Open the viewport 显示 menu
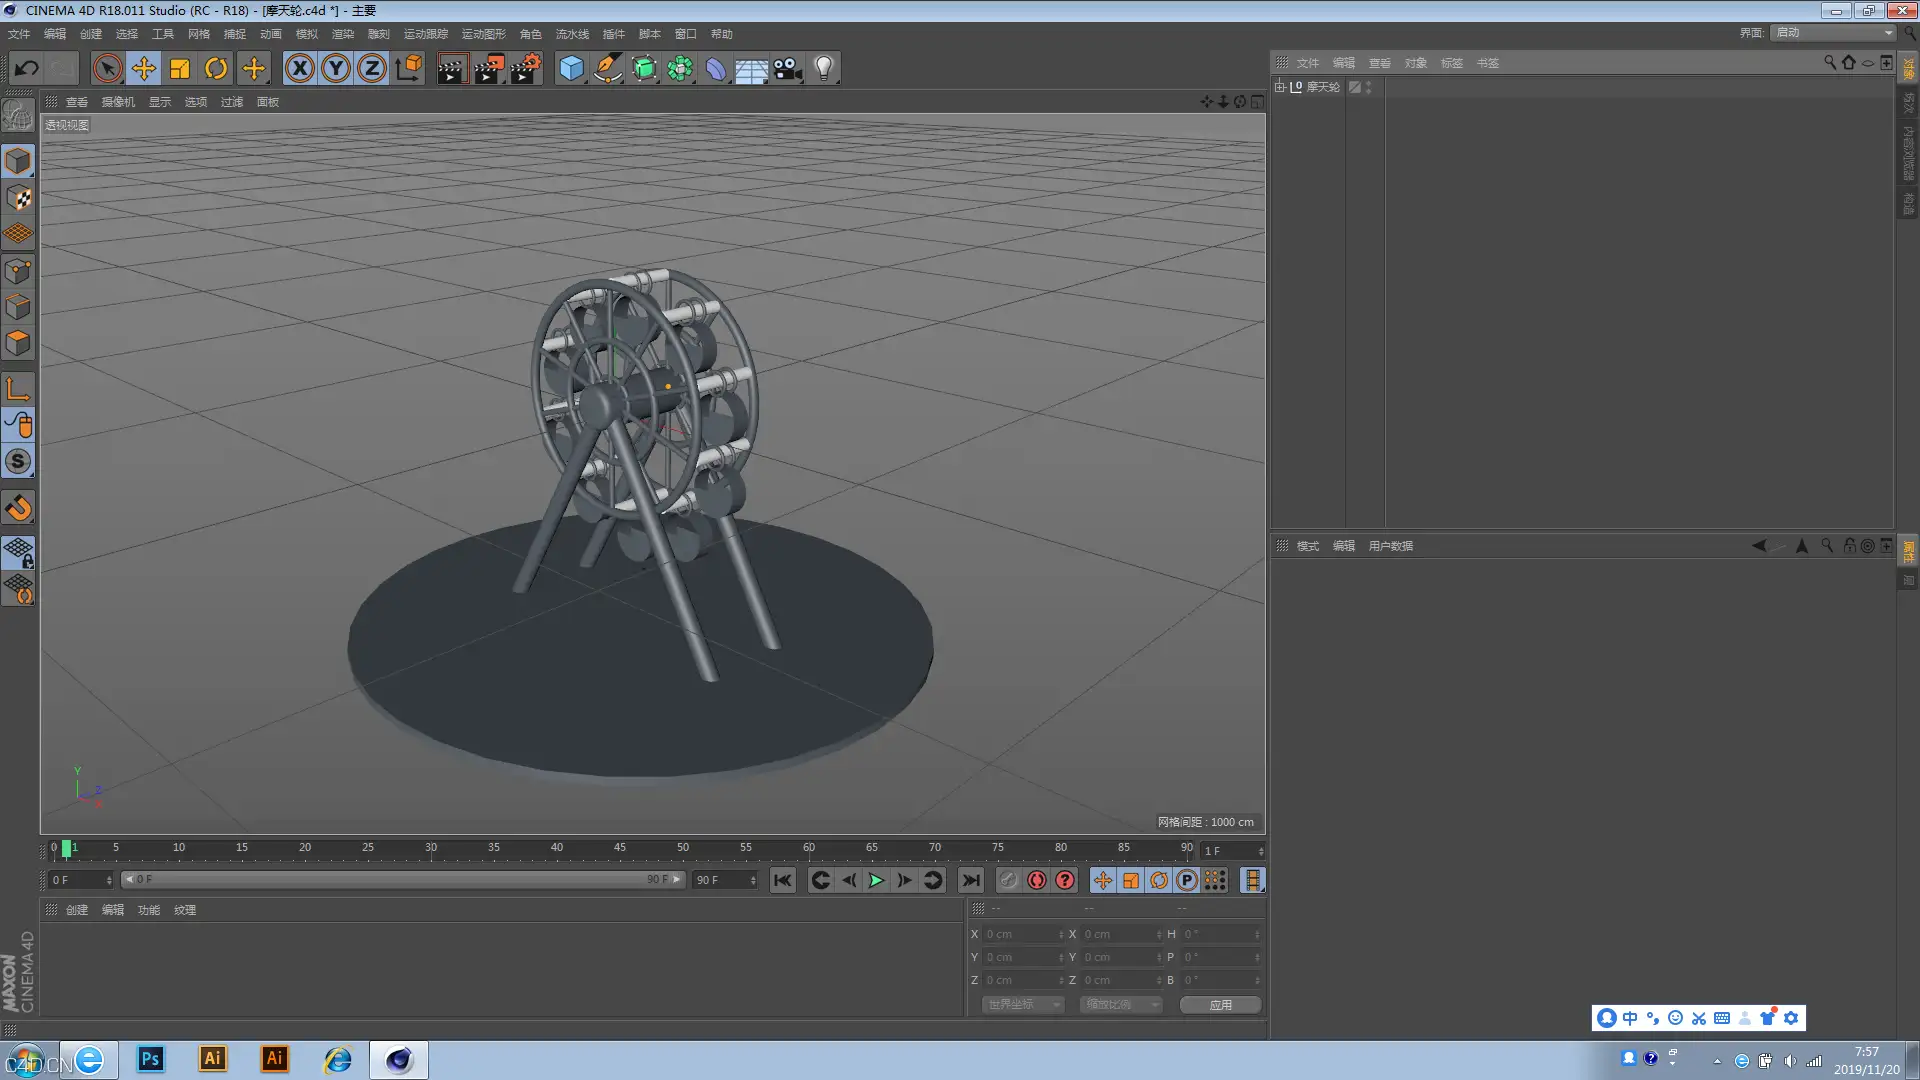 click(160, 102)
